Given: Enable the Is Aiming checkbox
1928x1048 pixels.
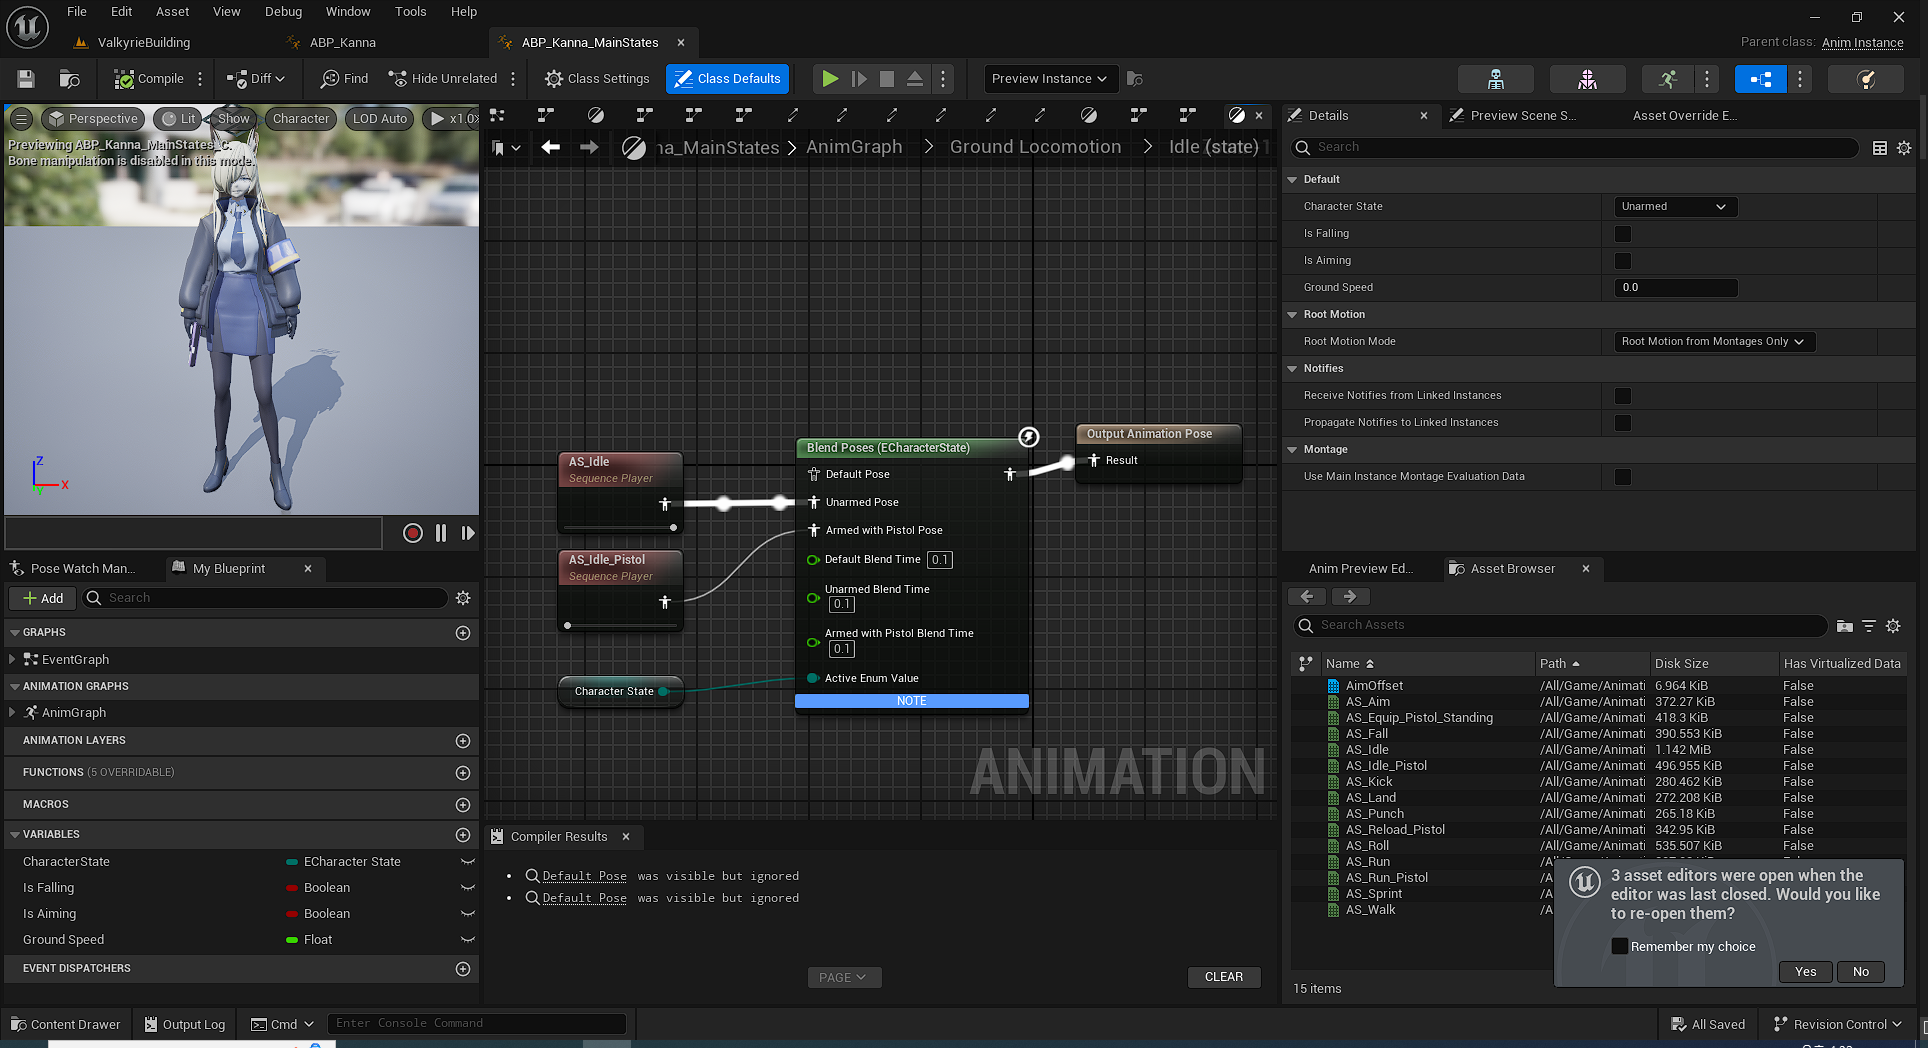Looking at the screenshot, I should 1623,261.
